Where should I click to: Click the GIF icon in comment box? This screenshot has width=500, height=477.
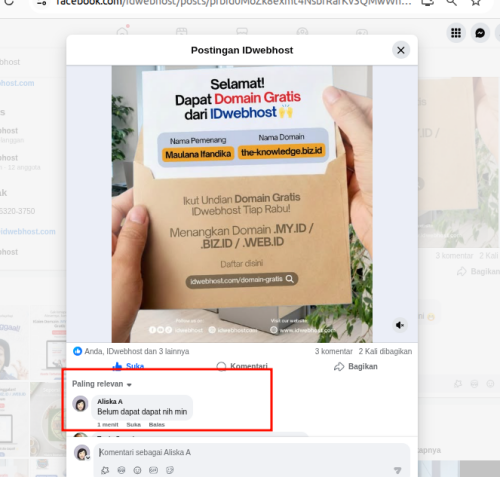(153, 470)
